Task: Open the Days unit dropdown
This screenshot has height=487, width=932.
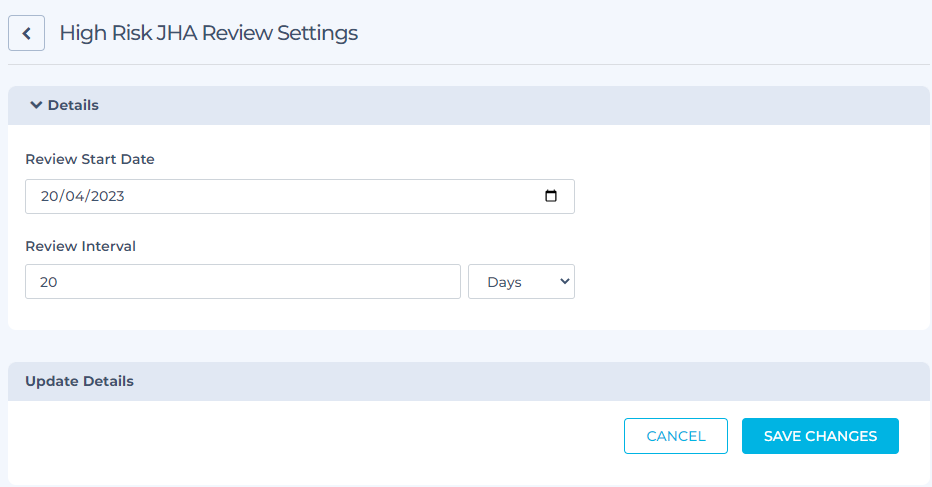Action: [521, 282]
